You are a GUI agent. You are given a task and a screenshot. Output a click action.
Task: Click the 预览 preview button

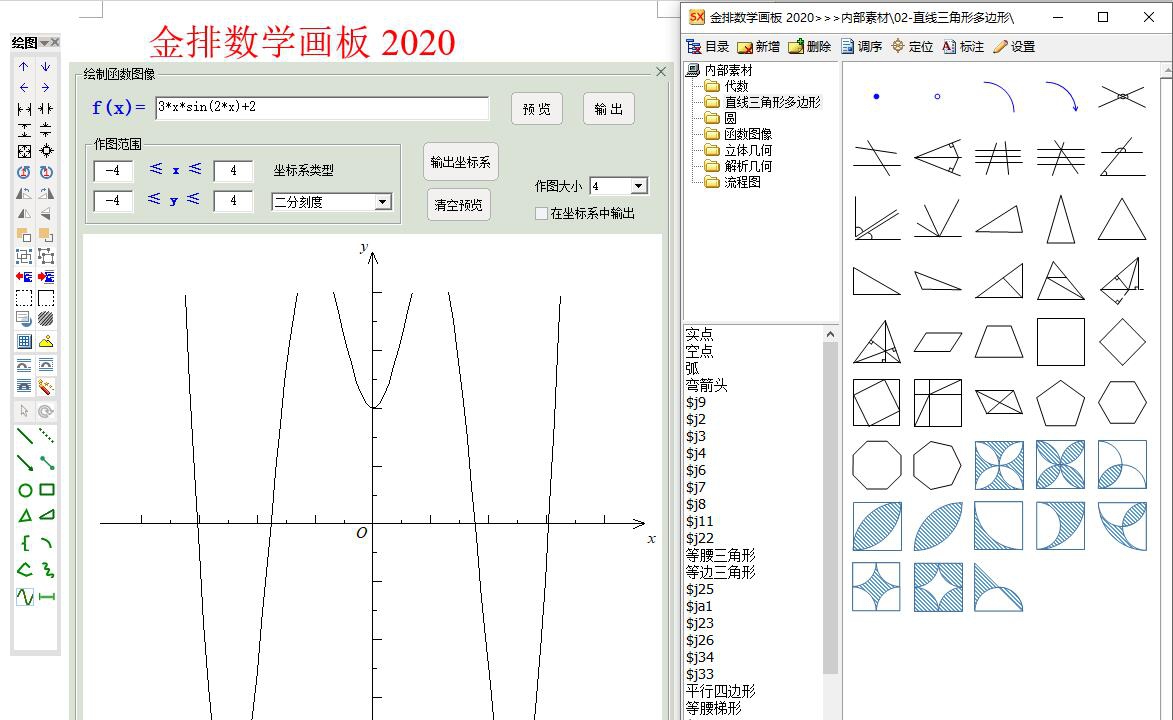pos(537,109)
